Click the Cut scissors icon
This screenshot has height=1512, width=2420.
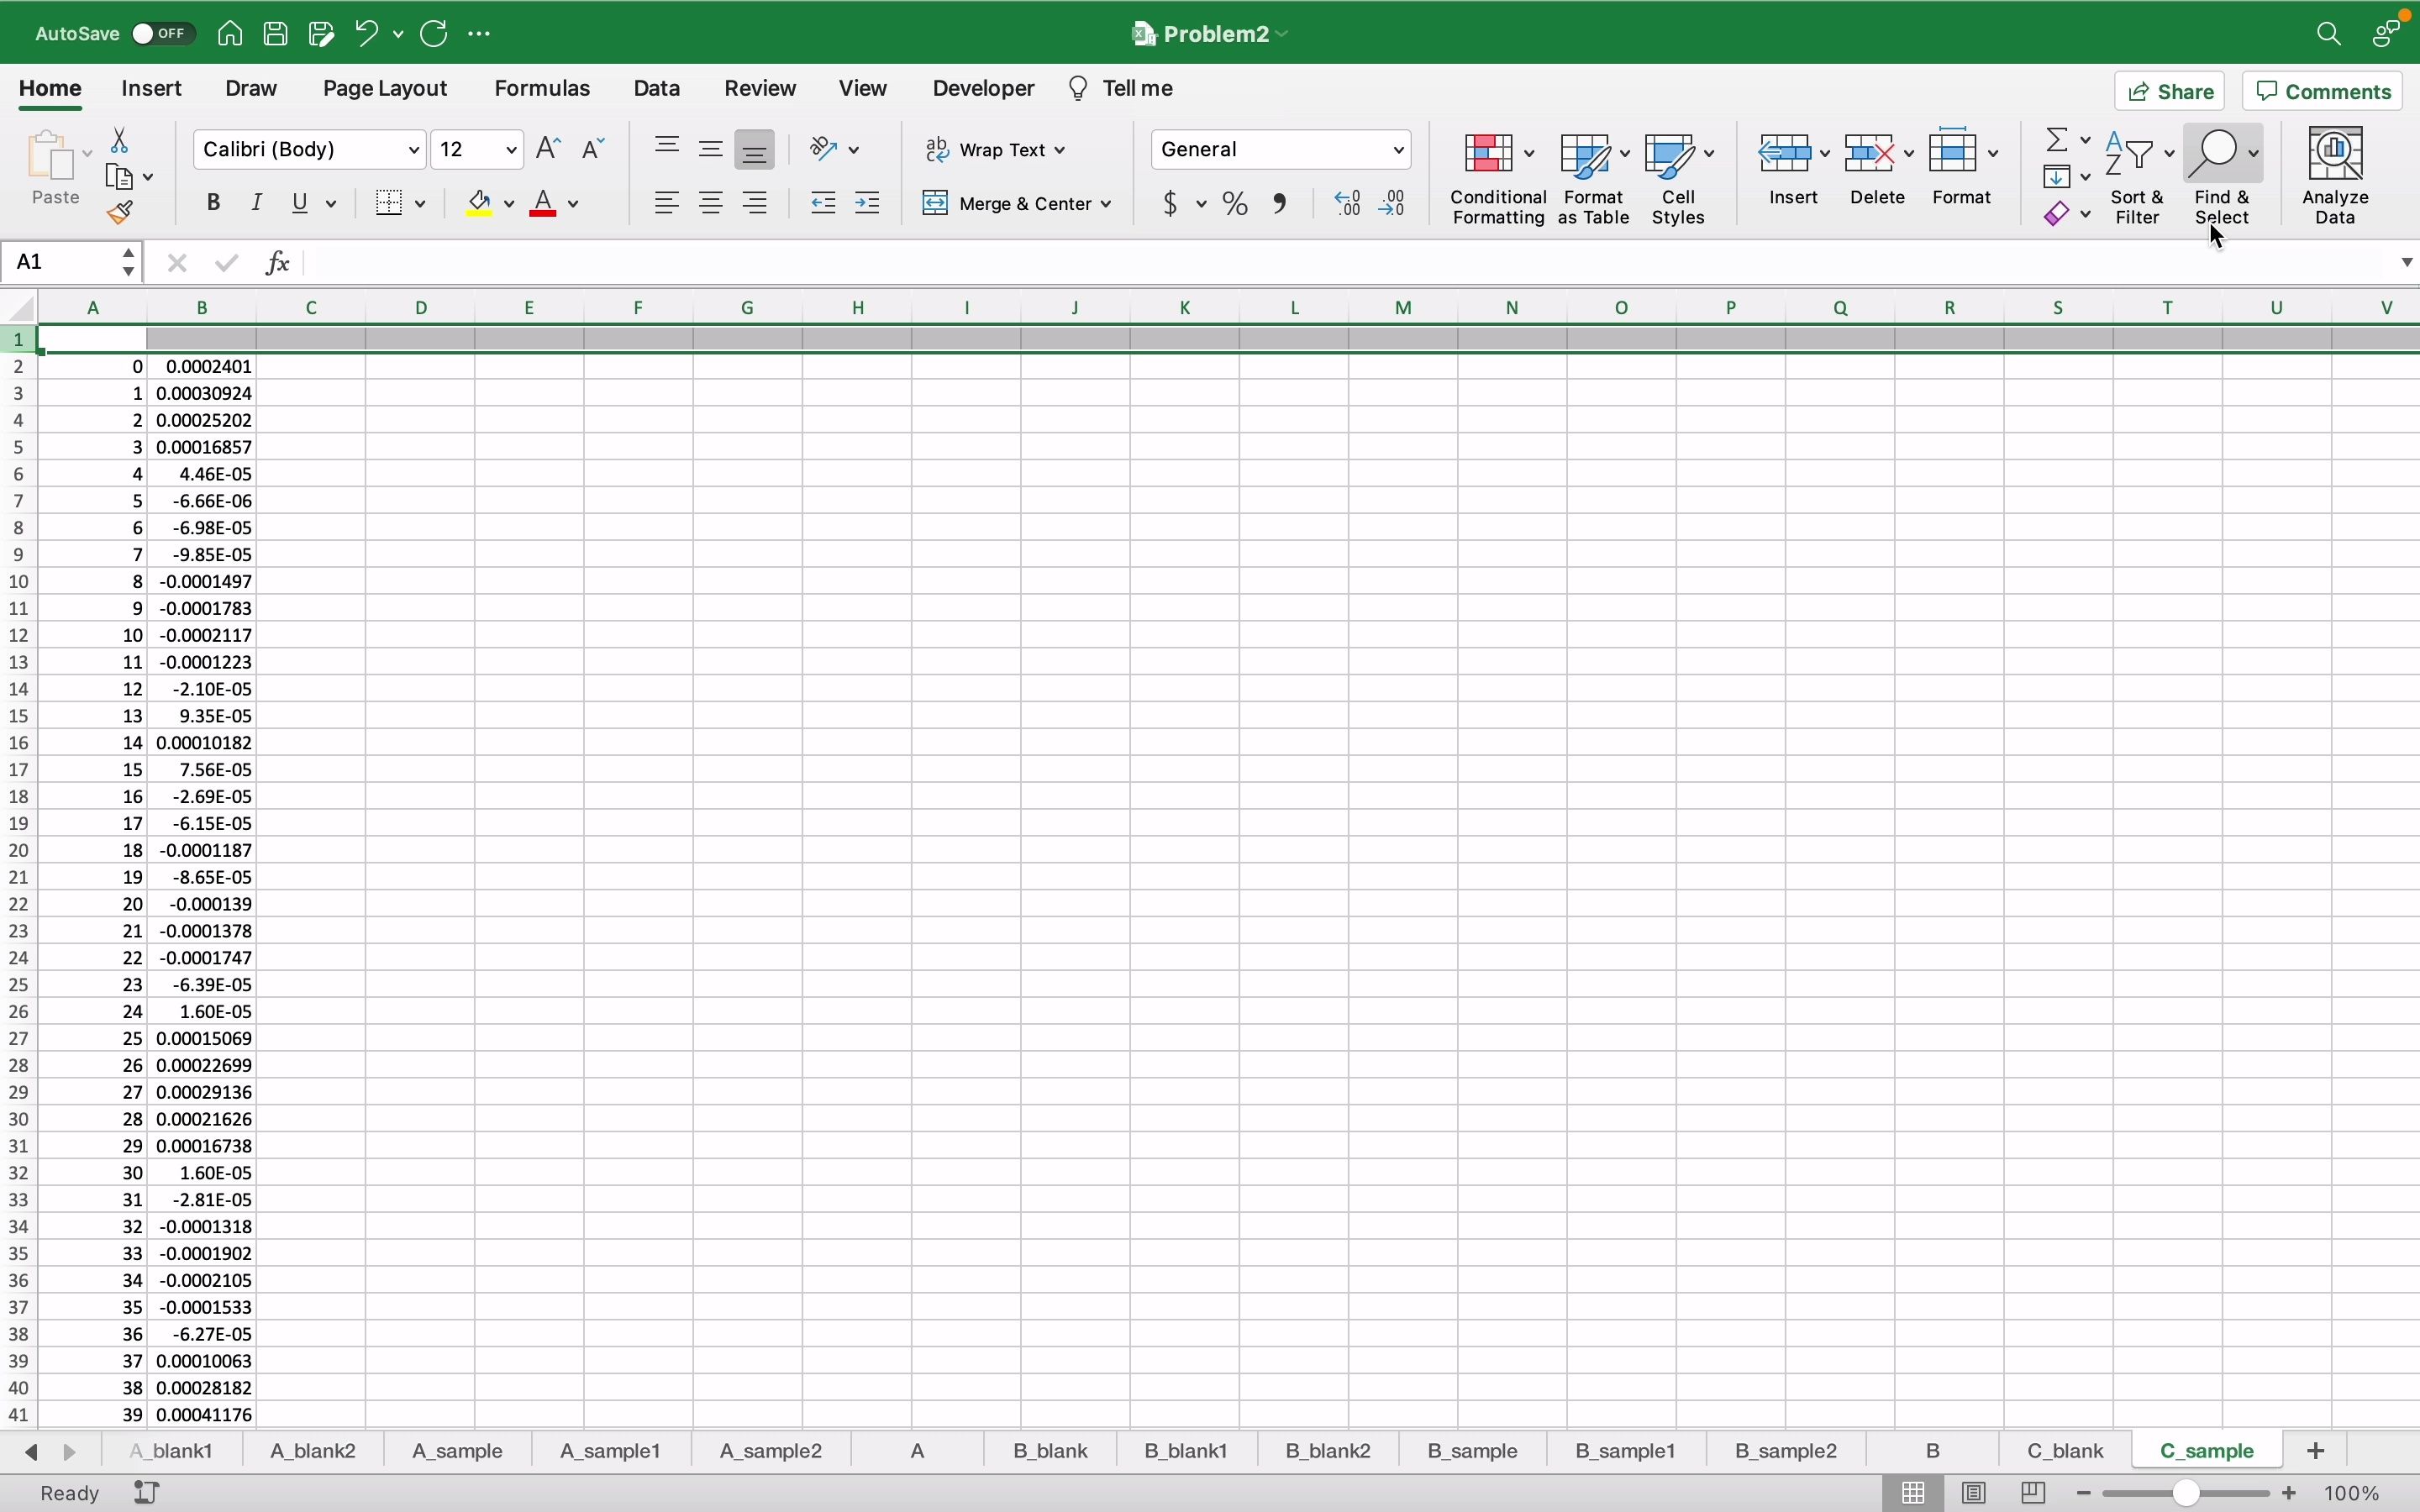point(120,140)
